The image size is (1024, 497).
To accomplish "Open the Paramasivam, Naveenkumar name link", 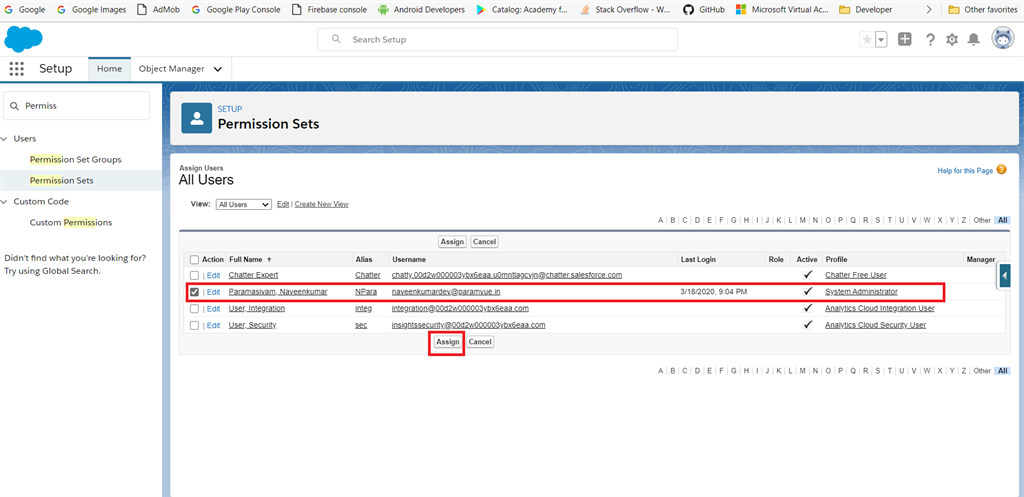I will [x=278, y=292].
